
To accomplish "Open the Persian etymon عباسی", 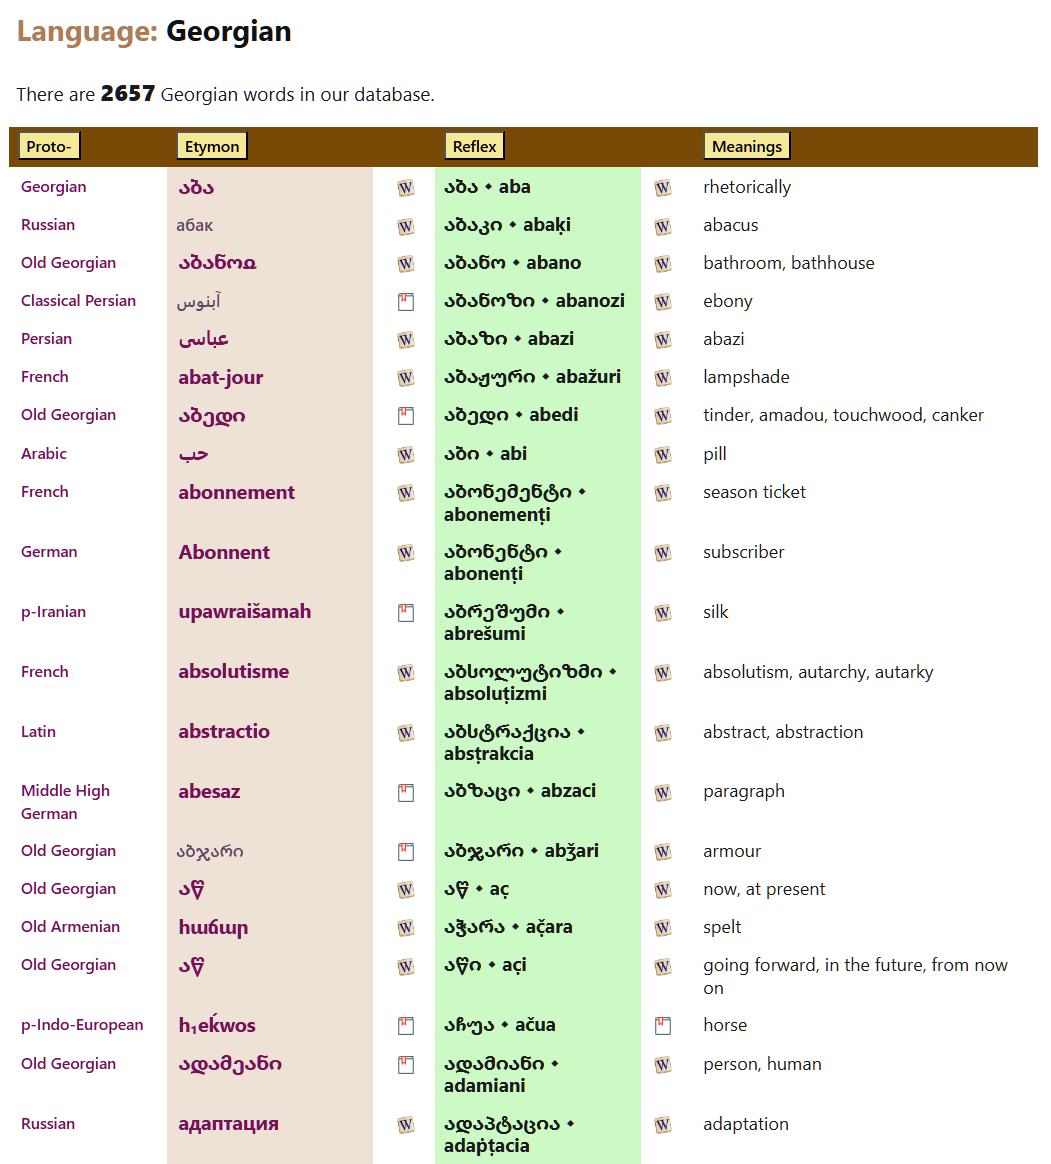I will pos(203,339).
